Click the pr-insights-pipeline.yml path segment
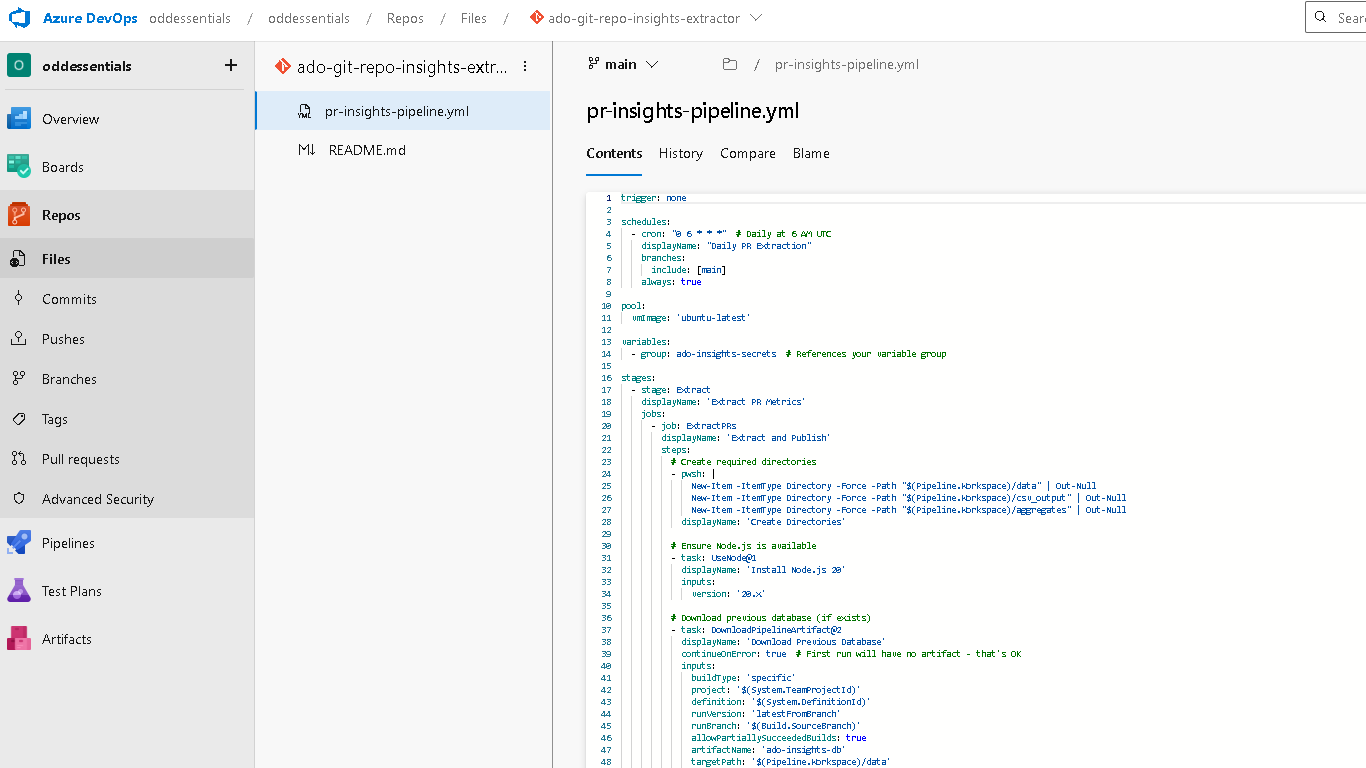The width and height of the screenshot is (1366, 768). click(847, 64)
